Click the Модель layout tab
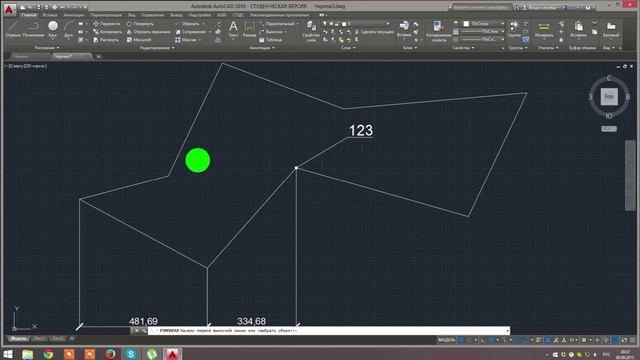640x360 pixels. 18,338
